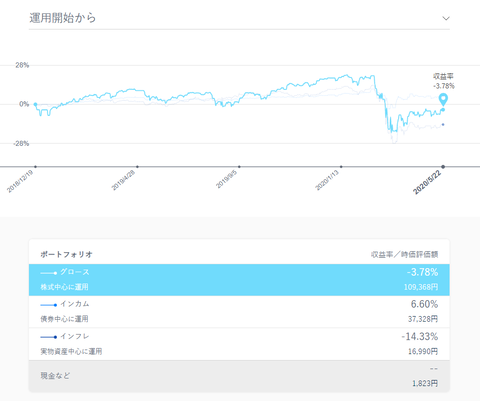Click the 0% axis label
The image size is (480, 401).
tap(24, 104)
